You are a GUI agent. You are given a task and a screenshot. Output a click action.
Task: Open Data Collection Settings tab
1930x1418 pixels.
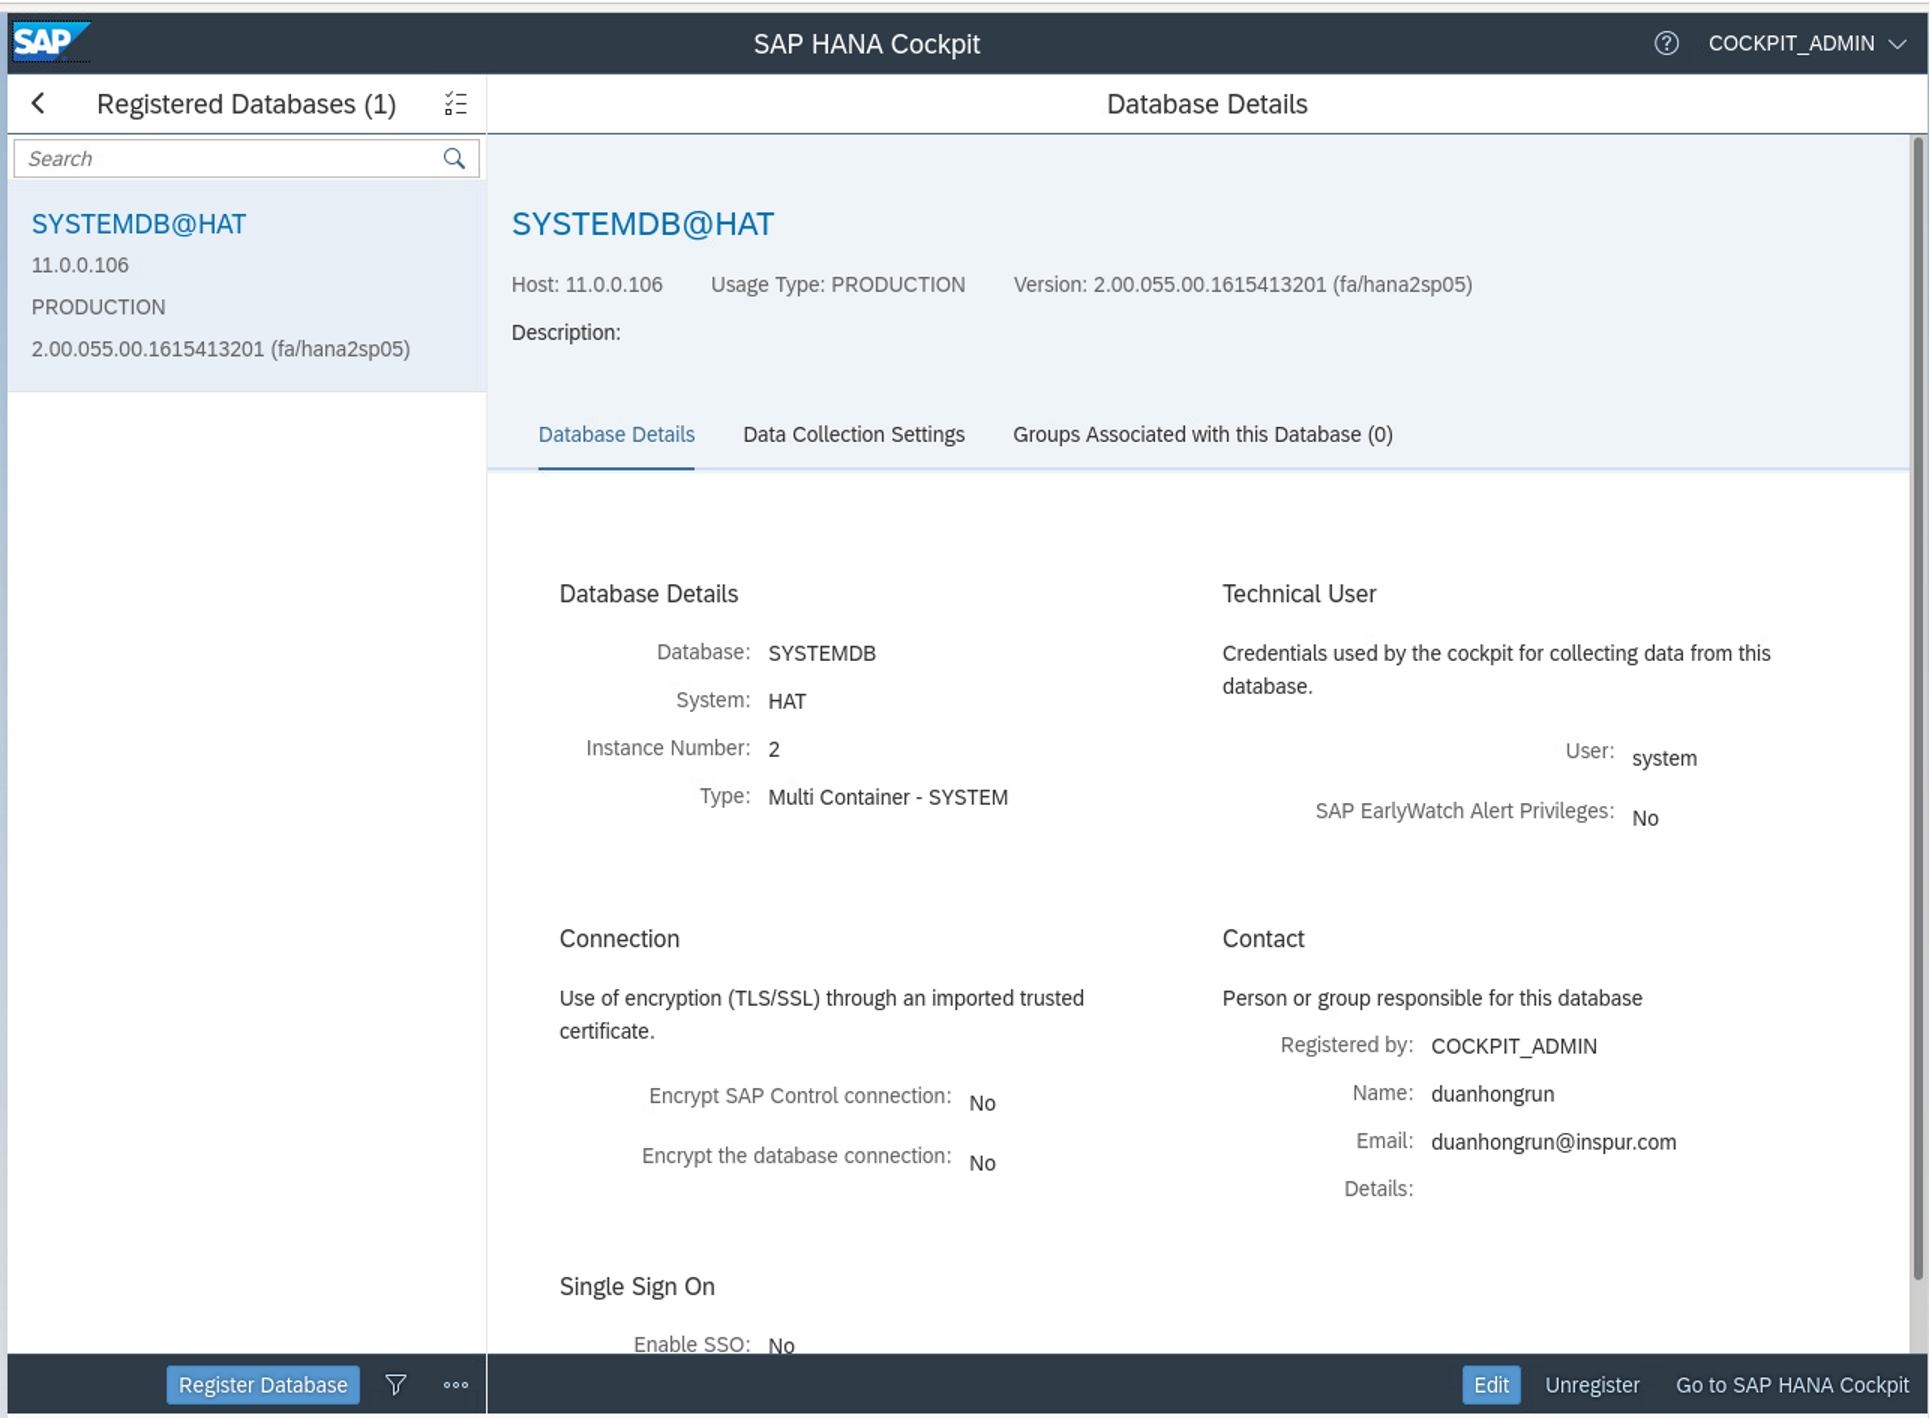853,434
